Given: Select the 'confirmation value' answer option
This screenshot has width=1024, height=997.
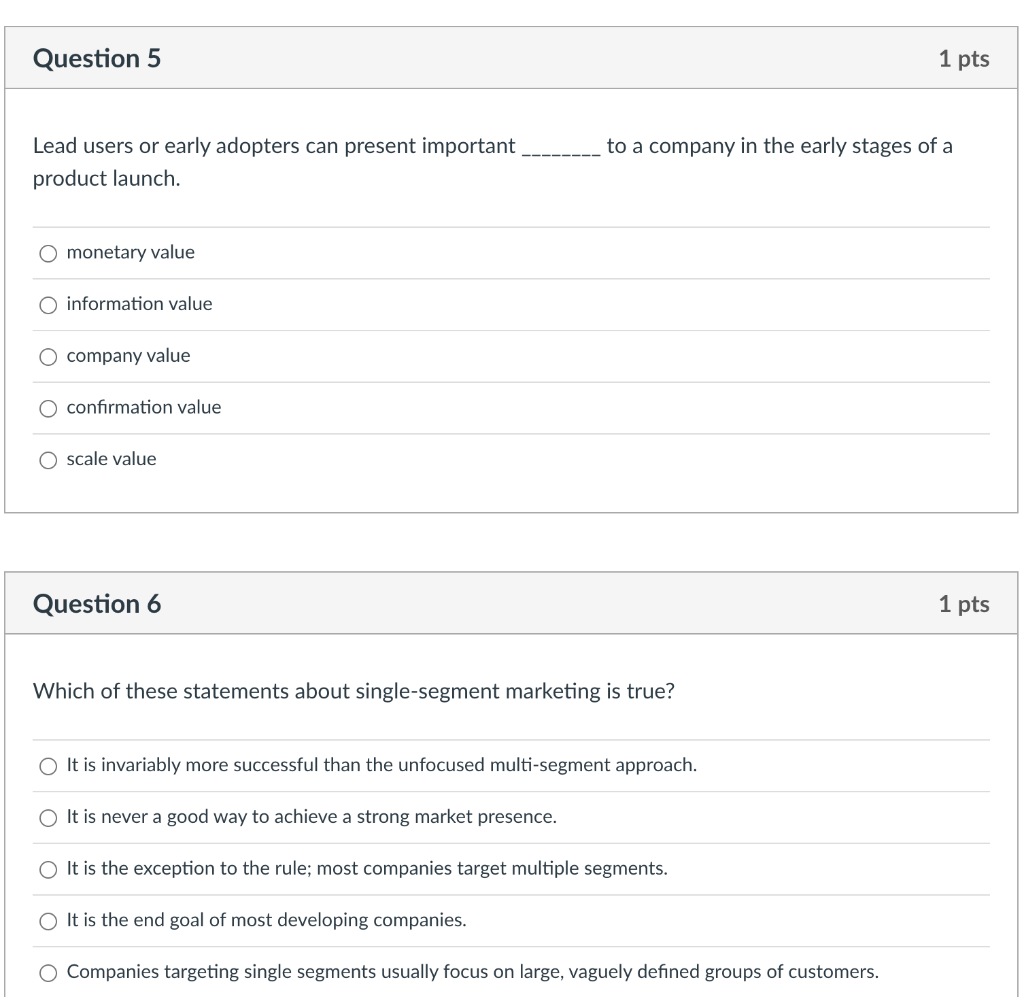Looking at the screenshot, I should point(48,408).
